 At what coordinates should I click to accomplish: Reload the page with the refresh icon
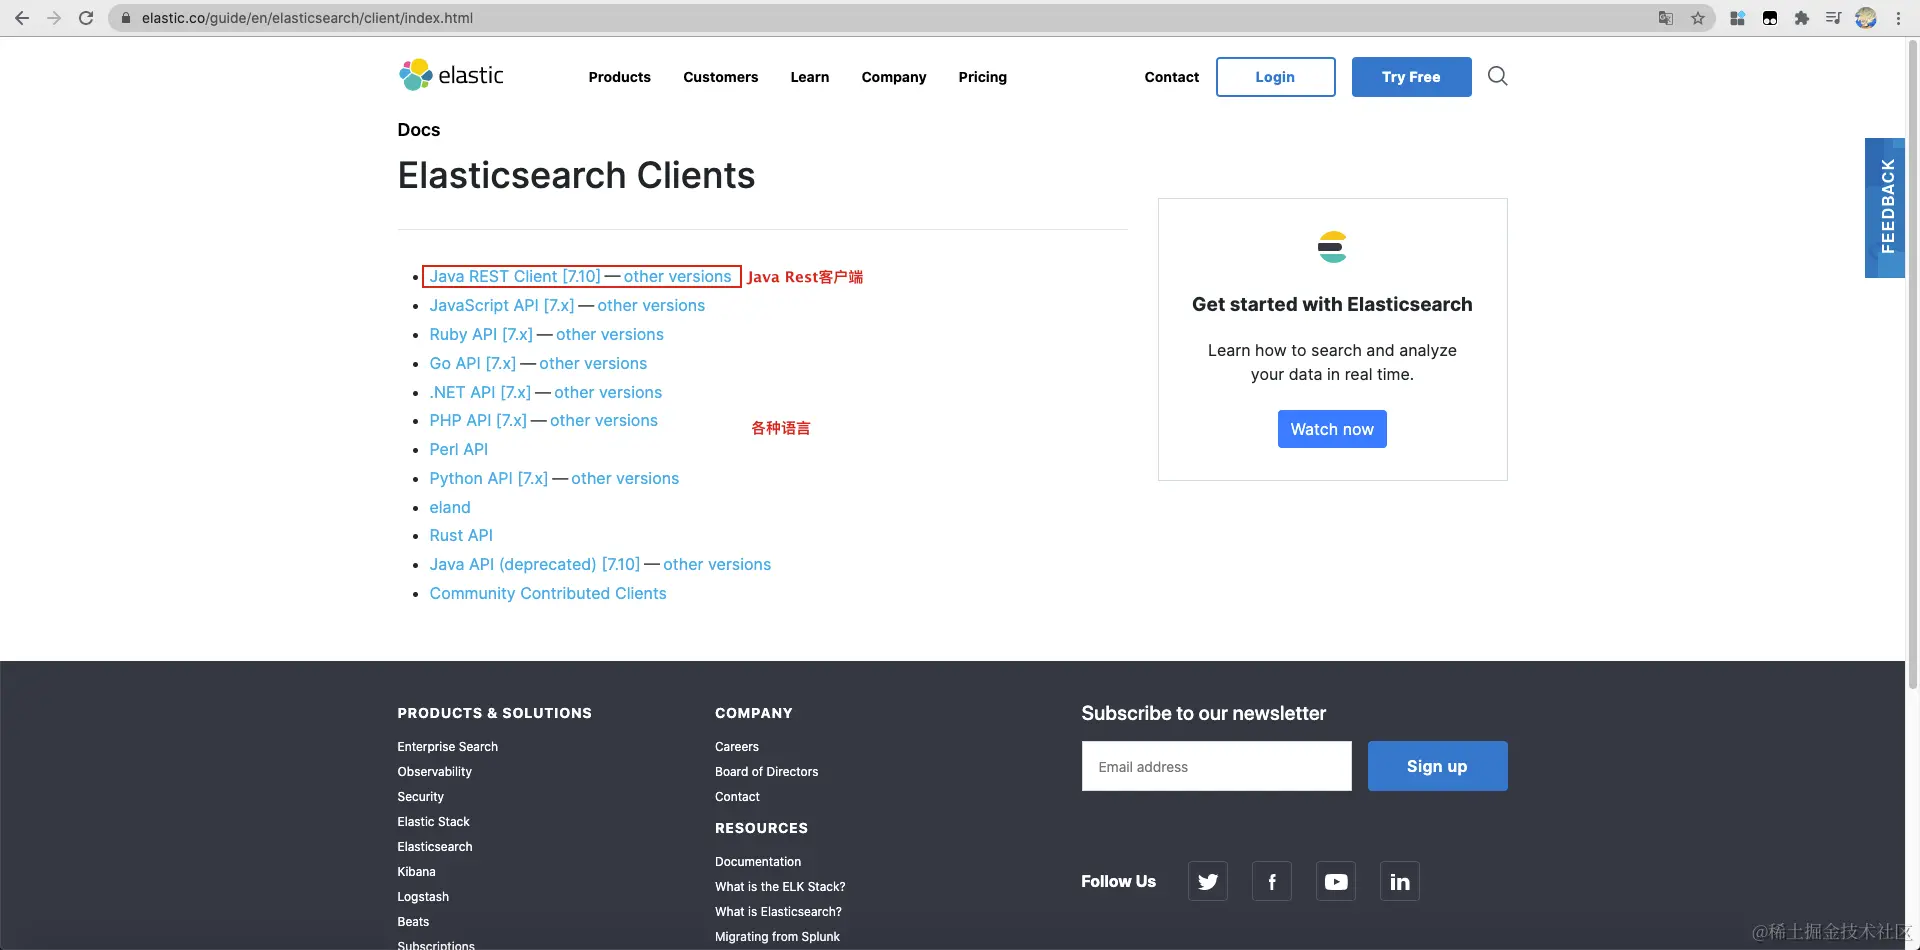[86, 18]
